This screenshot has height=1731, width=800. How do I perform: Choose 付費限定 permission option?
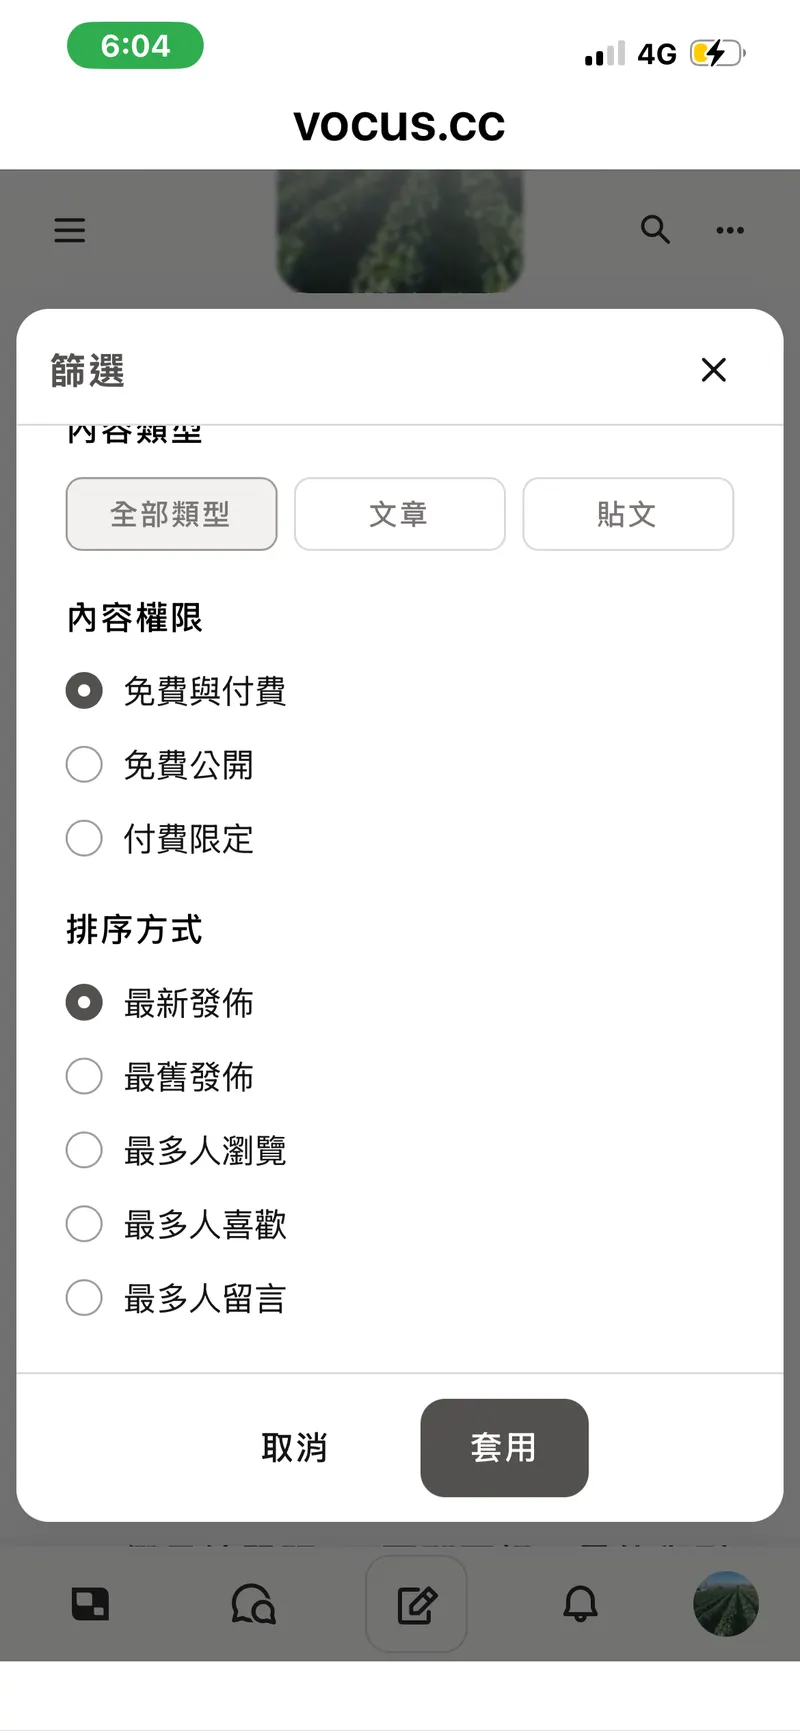(x=84, y=838)
